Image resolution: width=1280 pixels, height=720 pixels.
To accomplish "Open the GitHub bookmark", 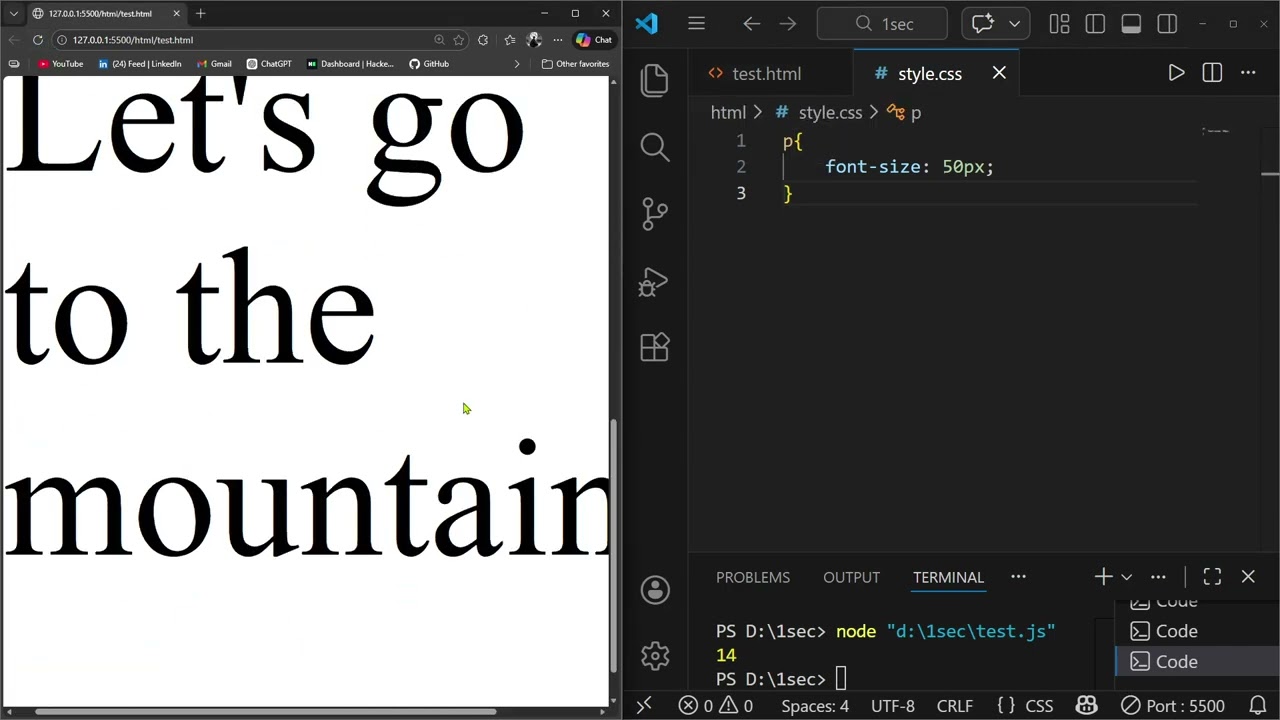I will (x=428, y=64).
